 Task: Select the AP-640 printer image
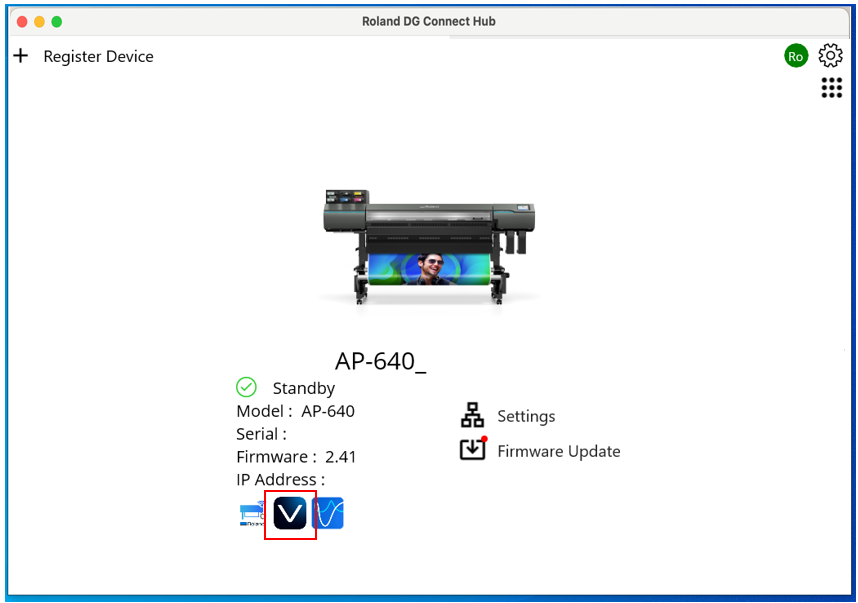tap(429, 247)
